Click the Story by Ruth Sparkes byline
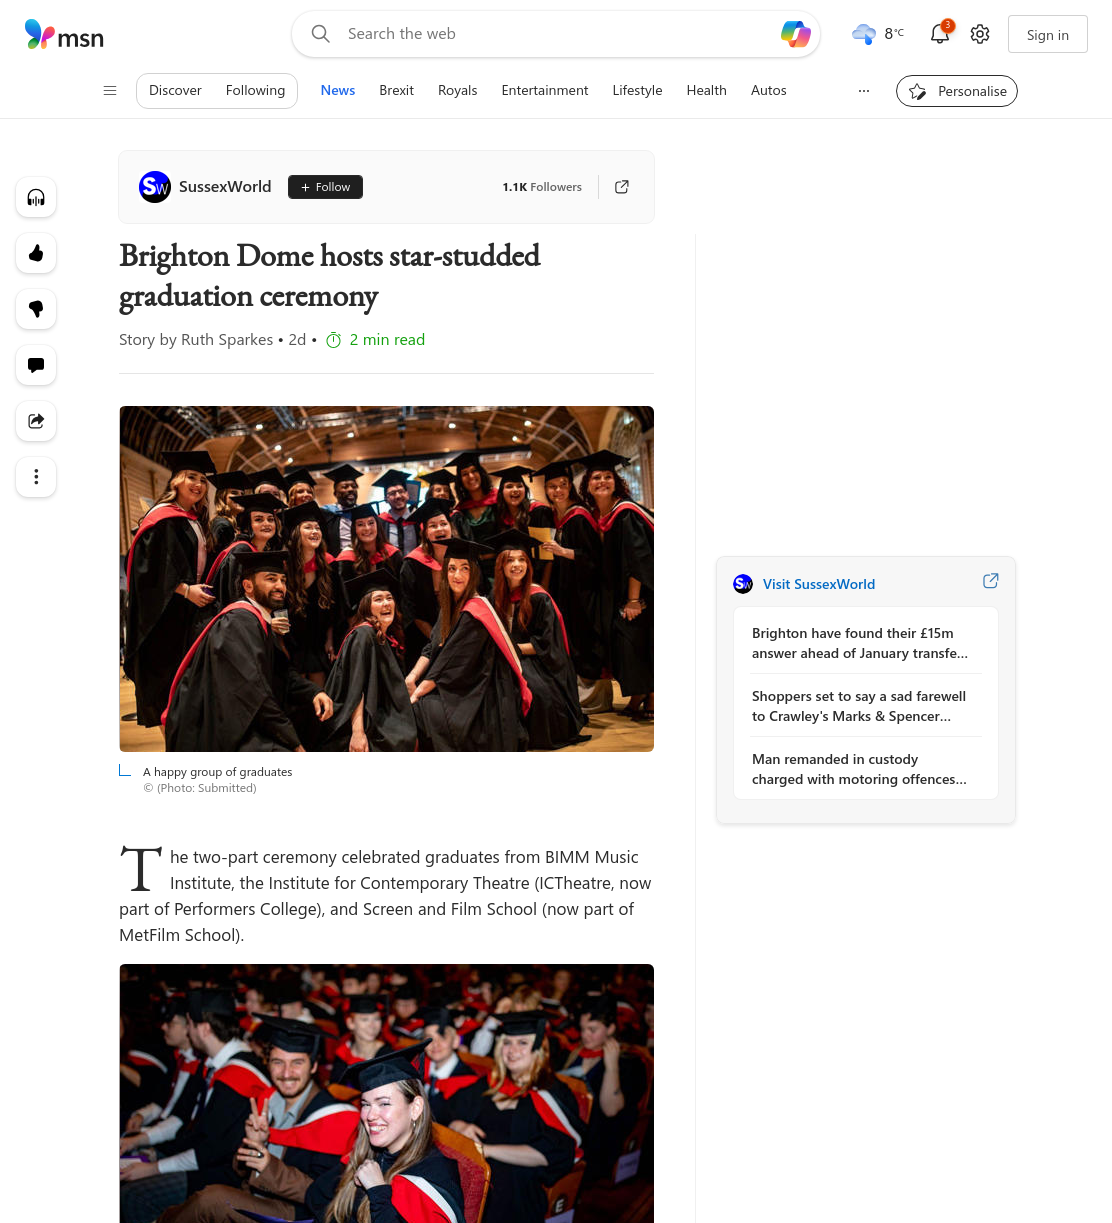Image resolution: width=1112 pixels, height=1223 pixels. click(196, 340)
